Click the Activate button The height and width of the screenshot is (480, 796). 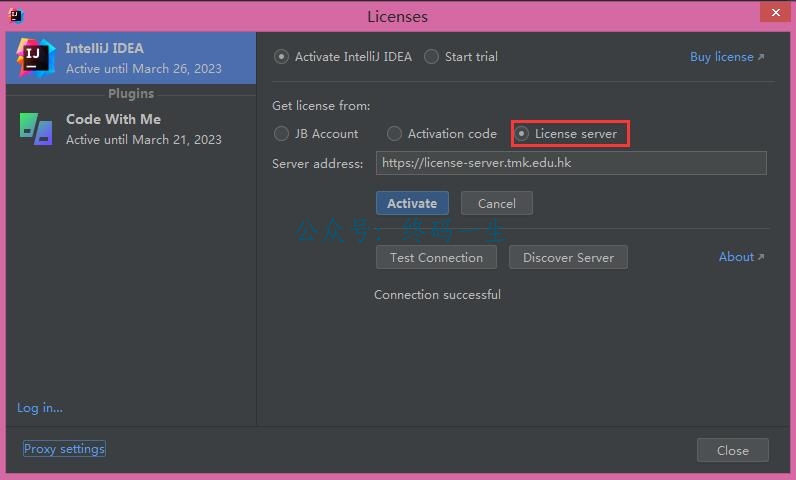pyautogui.click(x=412, y=203)
